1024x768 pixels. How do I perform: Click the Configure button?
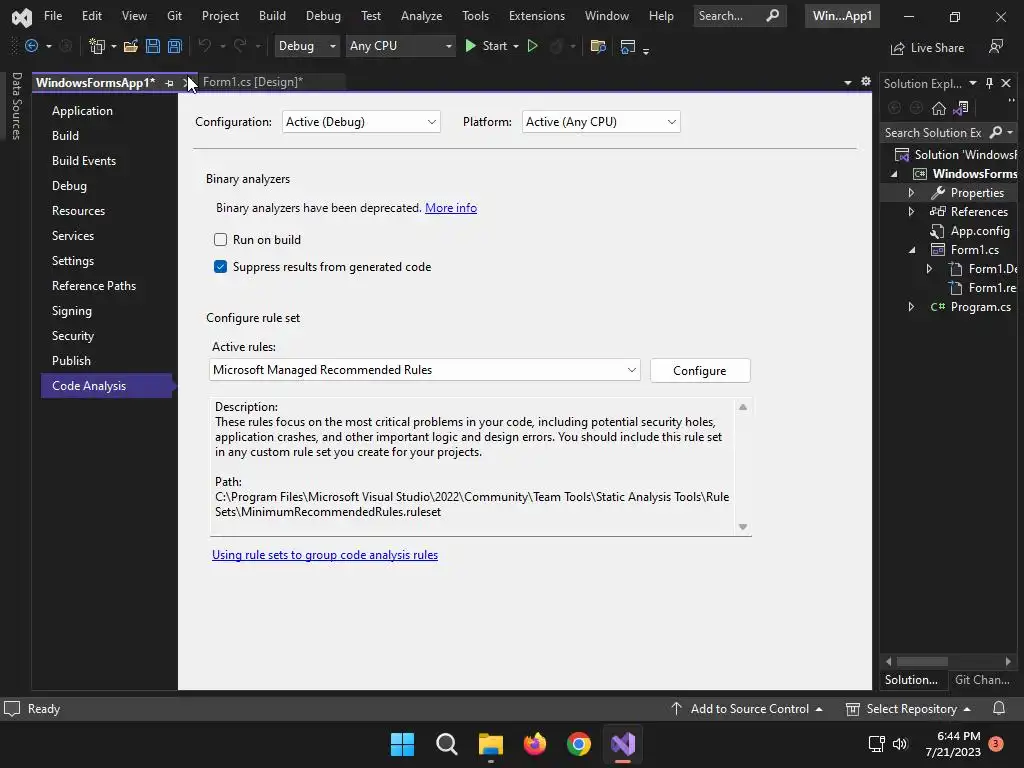pyautogui.click(x=700, y=370)
